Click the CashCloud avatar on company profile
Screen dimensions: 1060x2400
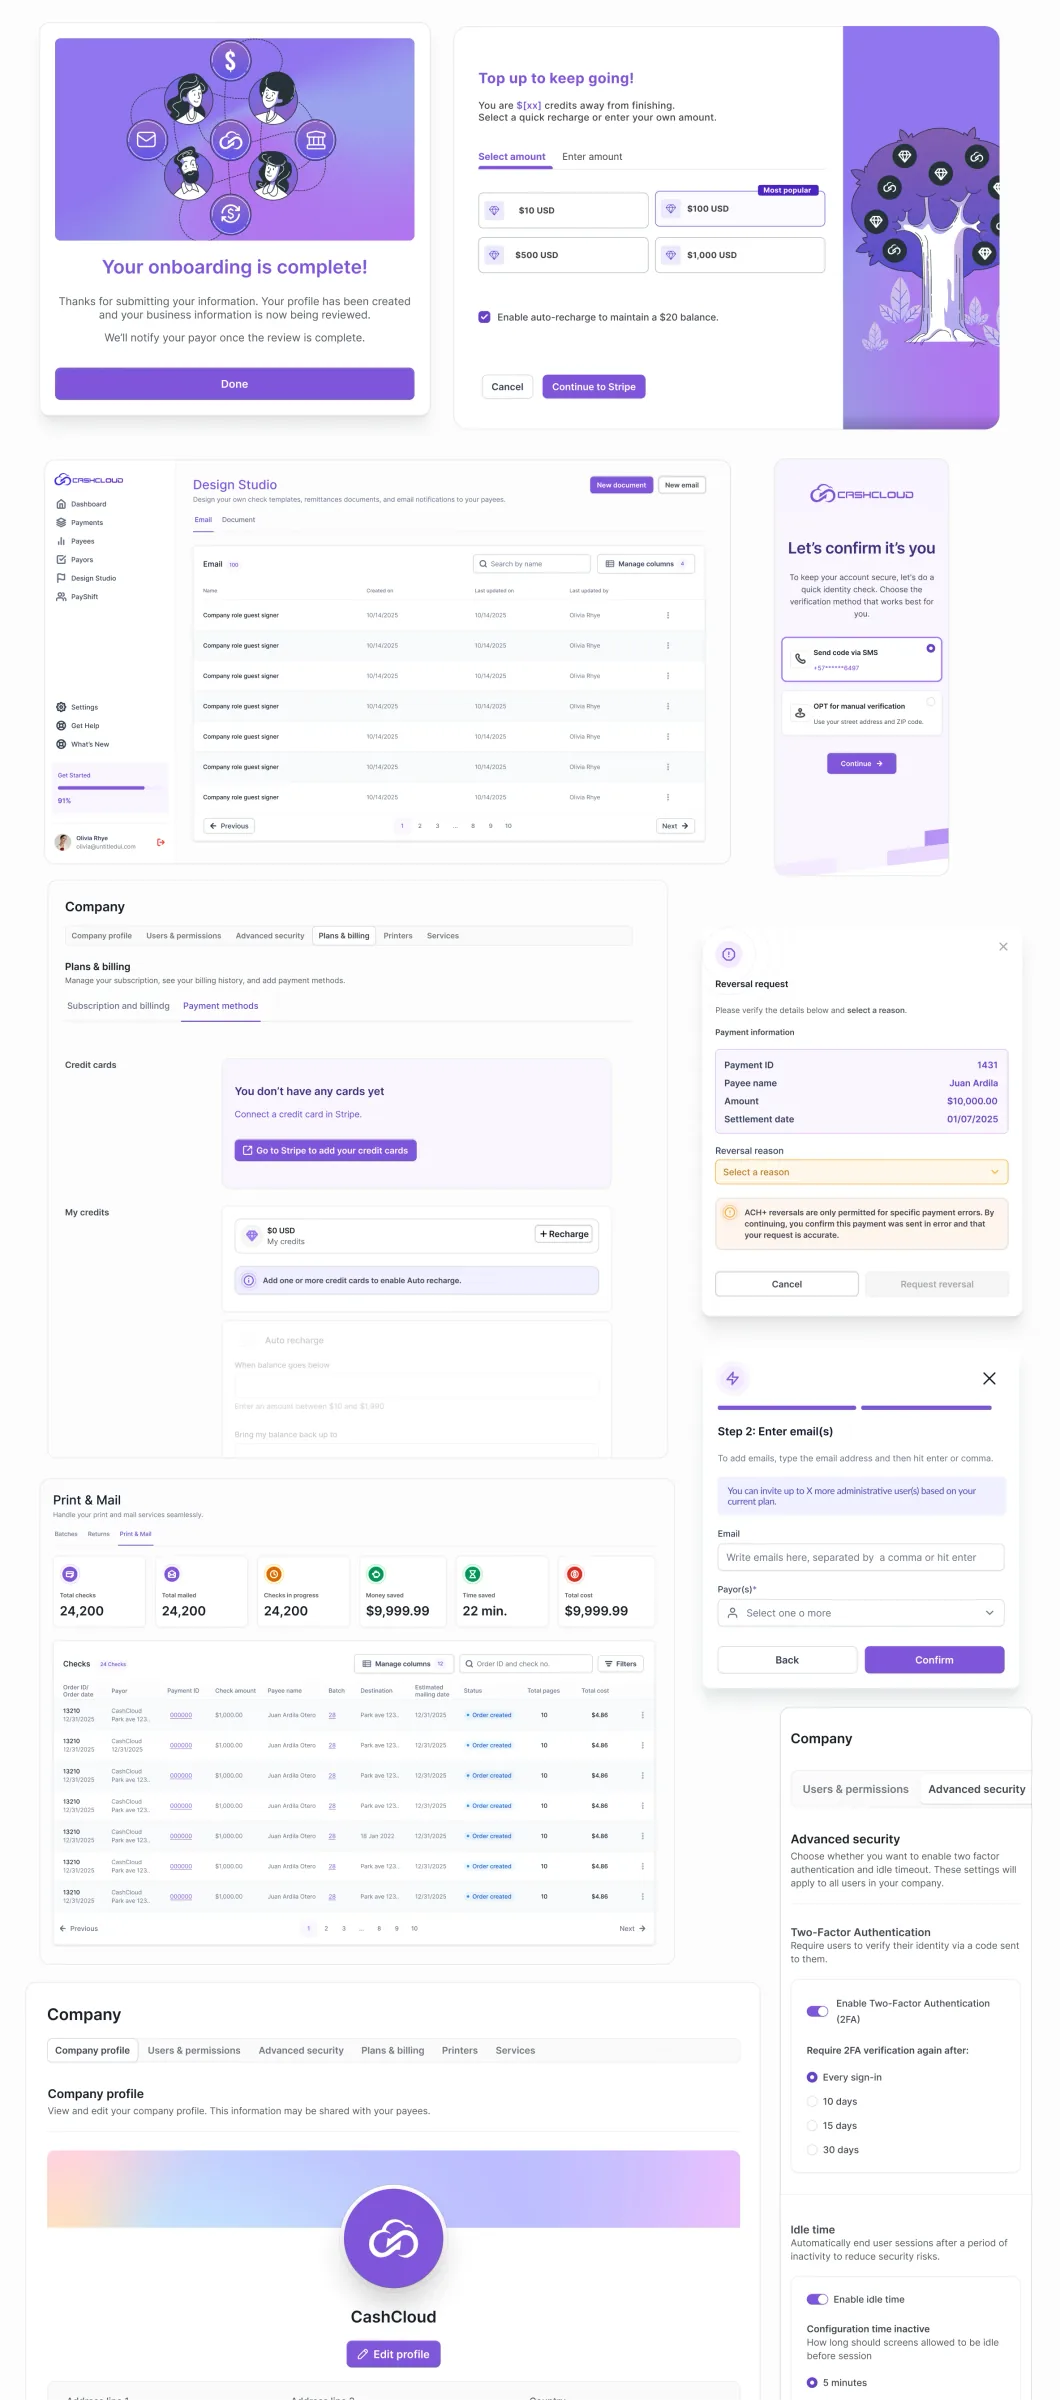394,2240
